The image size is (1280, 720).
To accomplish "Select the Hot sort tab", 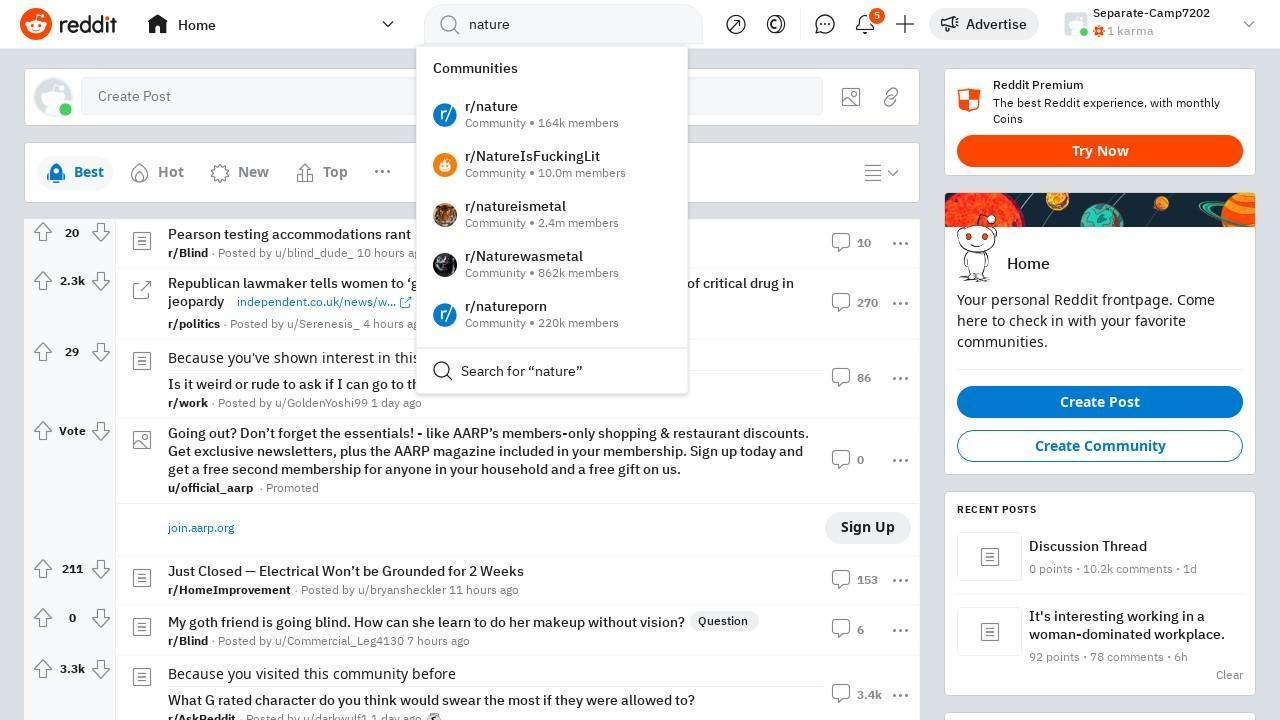I will [157, 172].
